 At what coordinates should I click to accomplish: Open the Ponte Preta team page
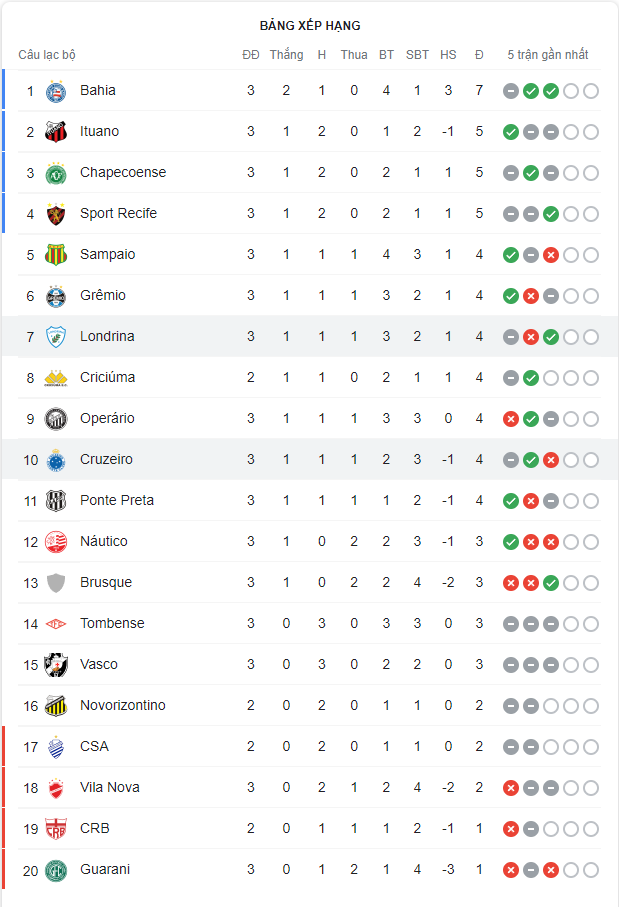(117, 501)
